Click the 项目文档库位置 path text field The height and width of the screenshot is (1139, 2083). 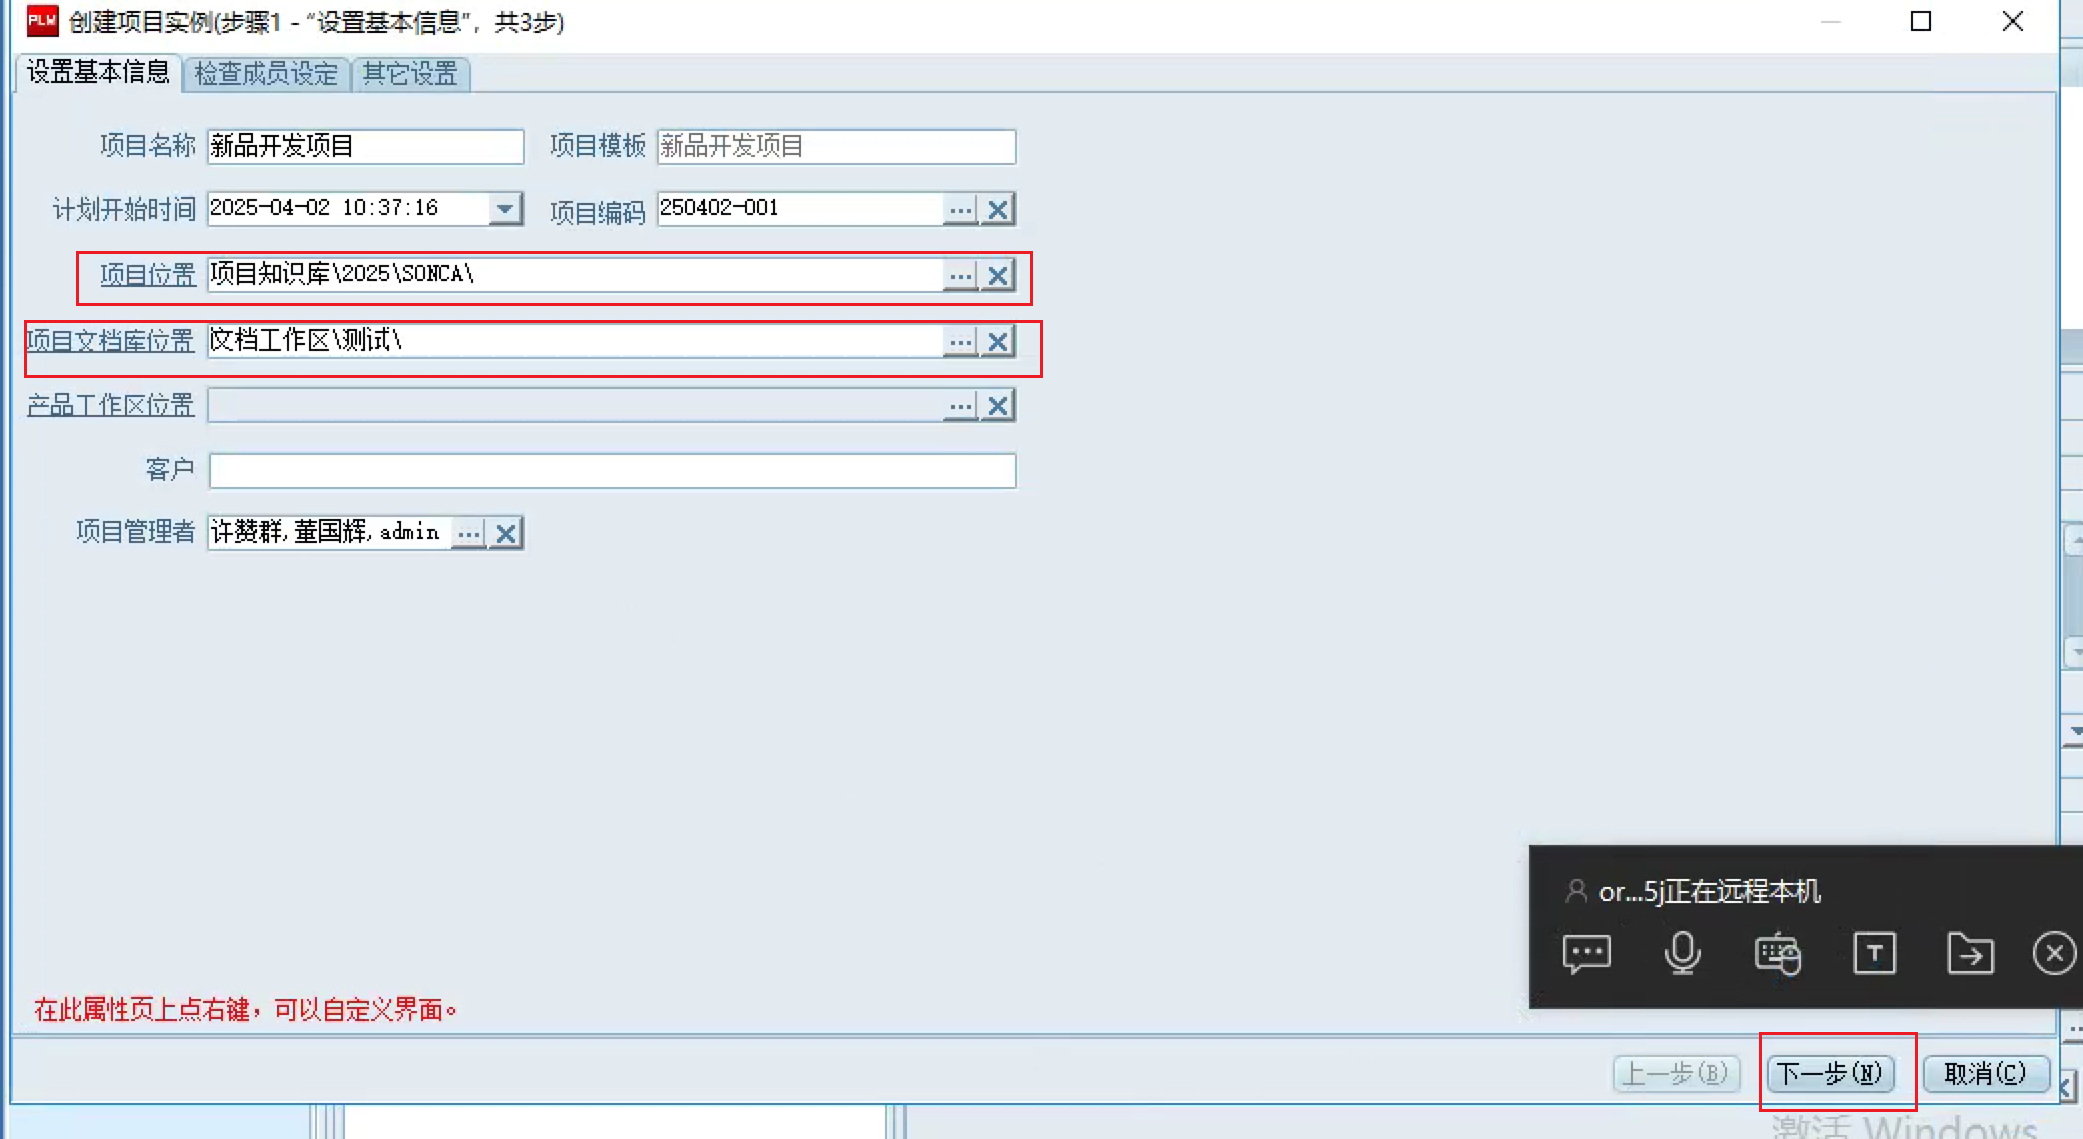575,340
